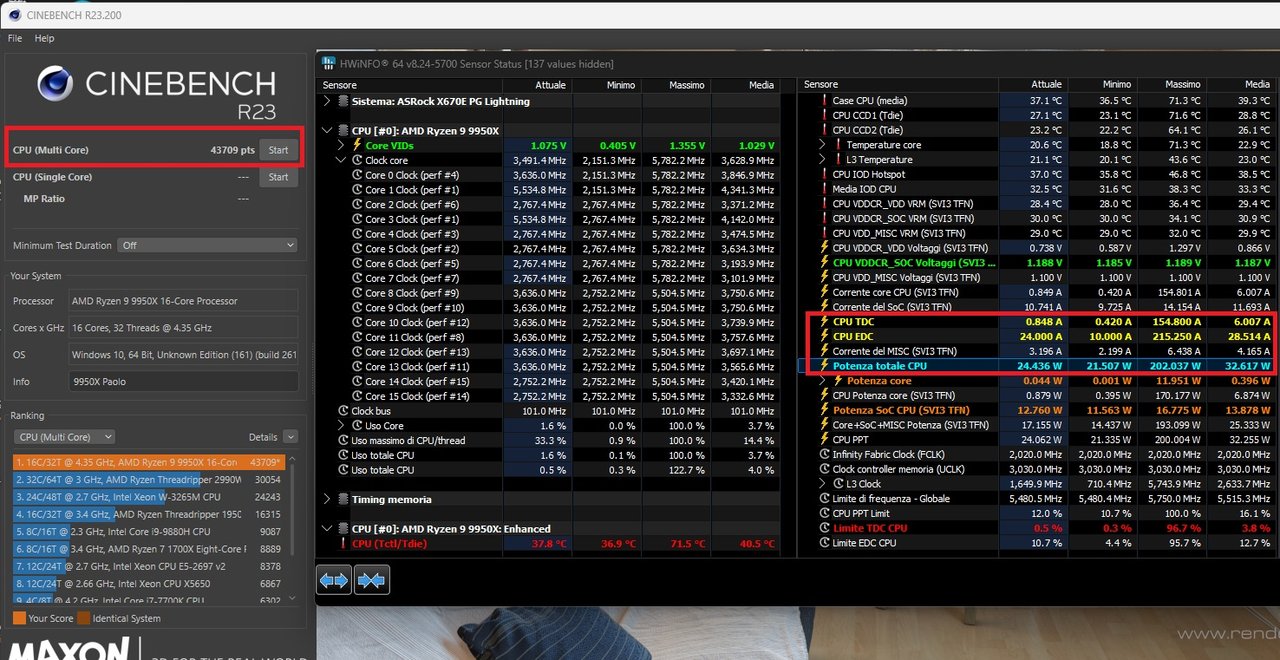Click the thermometer icon beside CPU (Tctl/Tdie)
This screenshot has width=1280, height=660.
tap(343, 544)
